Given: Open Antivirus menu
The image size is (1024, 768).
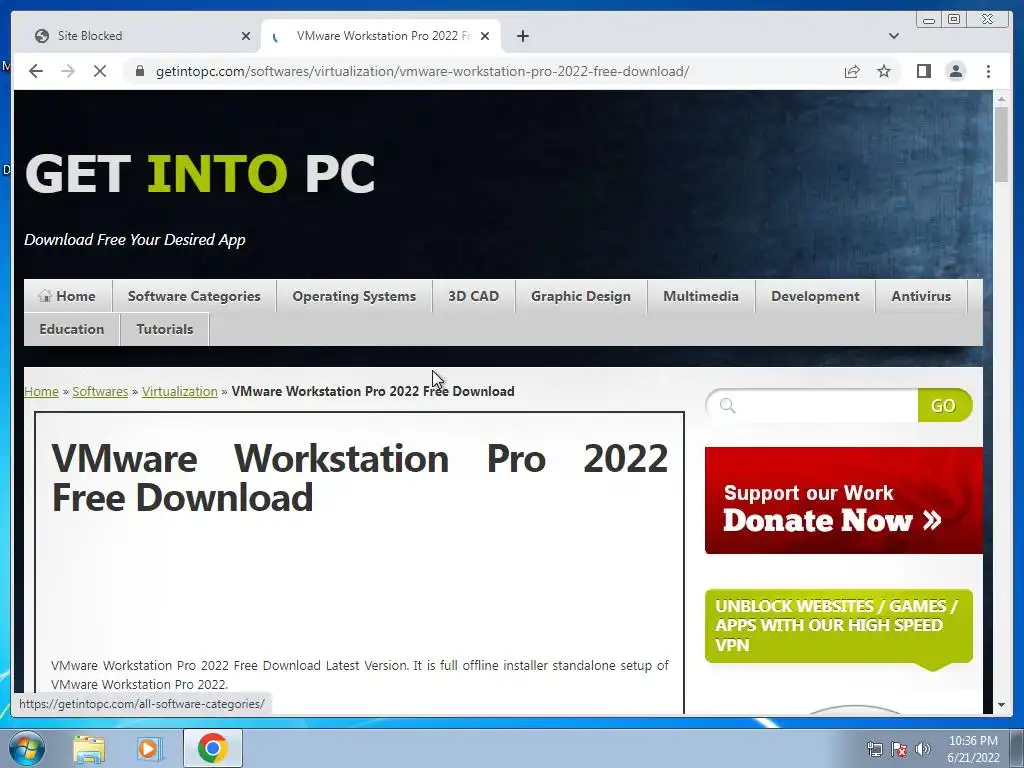Looking at the screenshot, I should [x=921, y=296].
